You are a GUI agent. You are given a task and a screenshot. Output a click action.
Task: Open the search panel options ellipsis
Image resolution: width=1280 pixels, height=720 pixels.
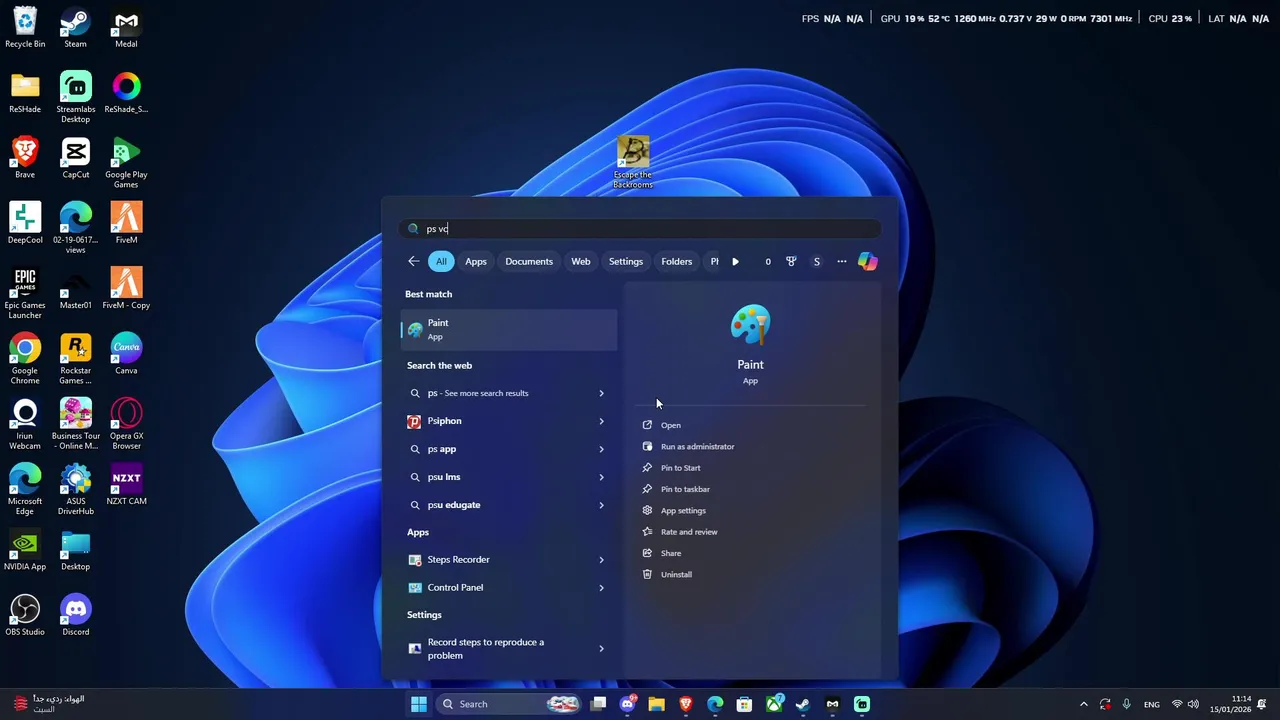tap(842, 261)
